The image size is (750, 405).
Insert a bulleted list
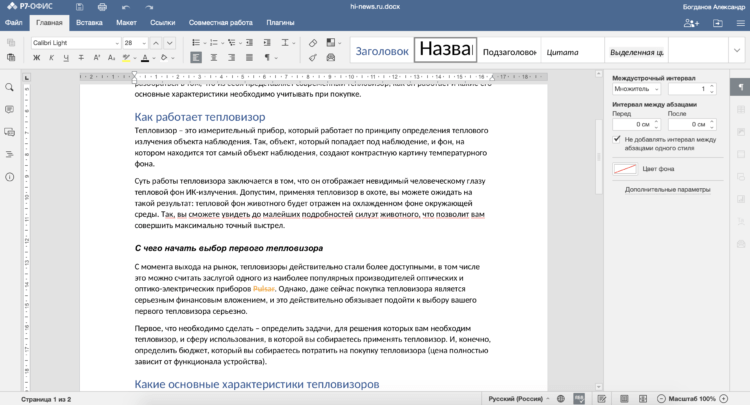(x=196, y=43)
